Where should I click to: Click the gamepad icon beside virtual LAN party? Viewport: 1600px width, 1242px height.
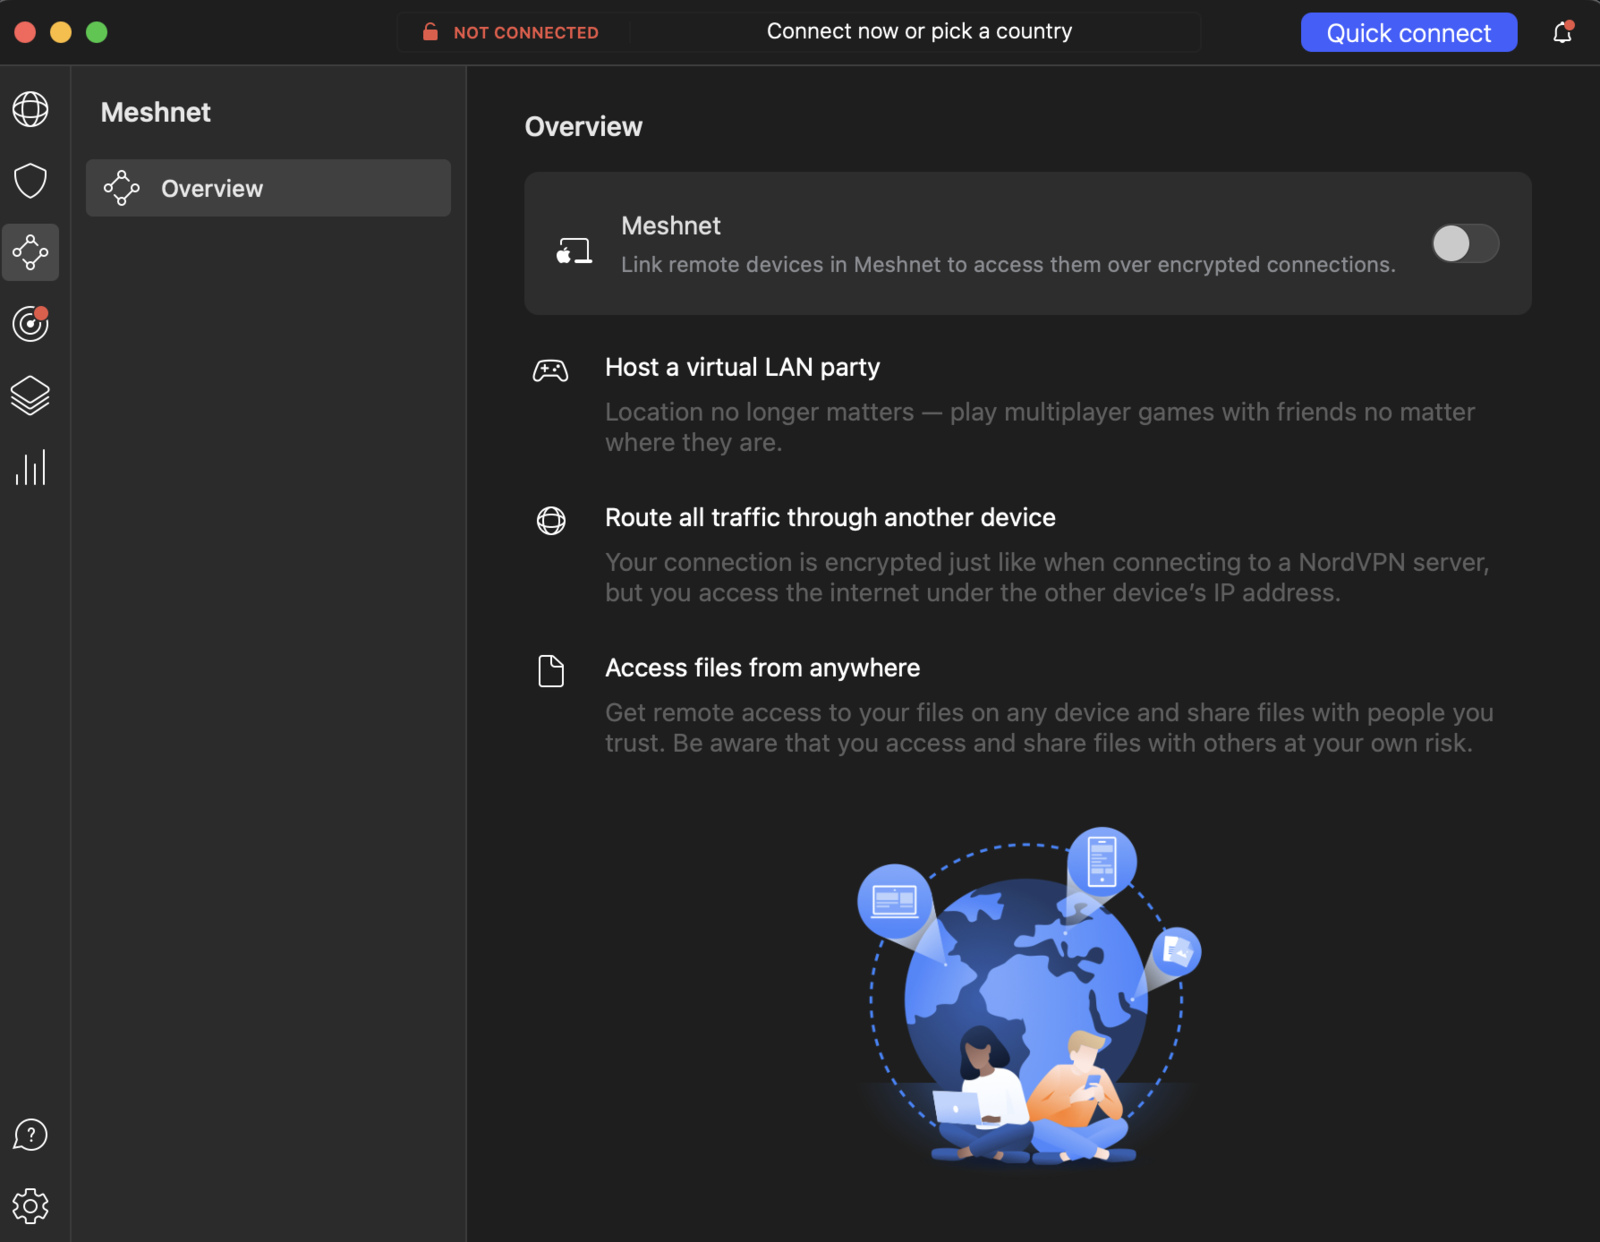(x=551, y=369)
